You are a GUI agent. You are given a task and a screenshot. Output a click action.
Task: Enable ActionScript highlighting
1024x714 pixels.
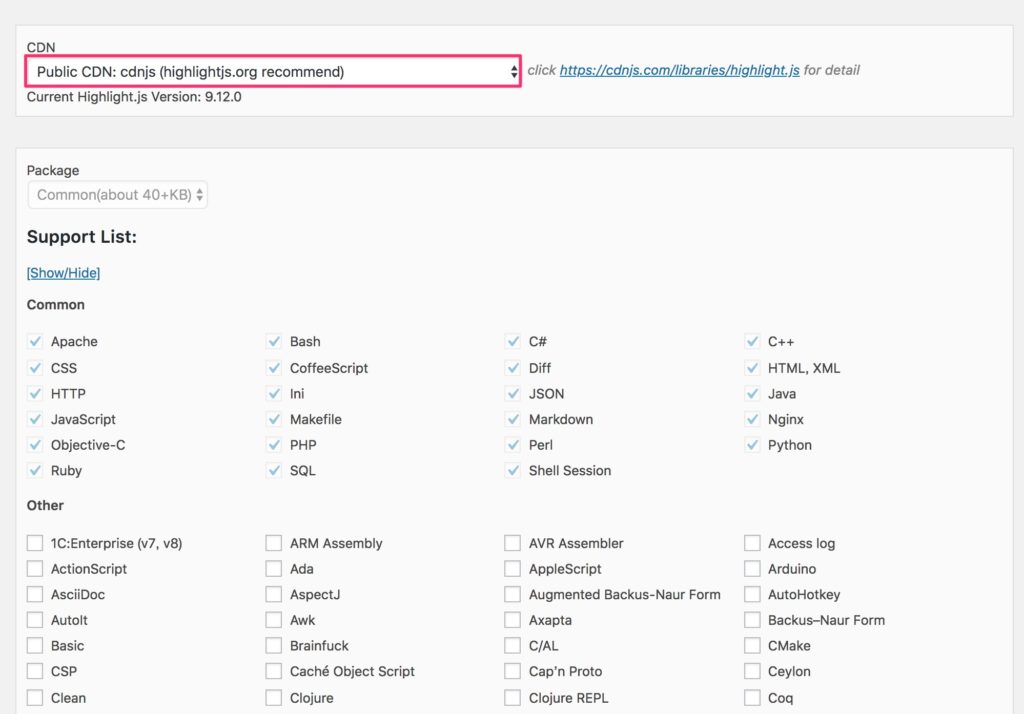coord(34,568)
